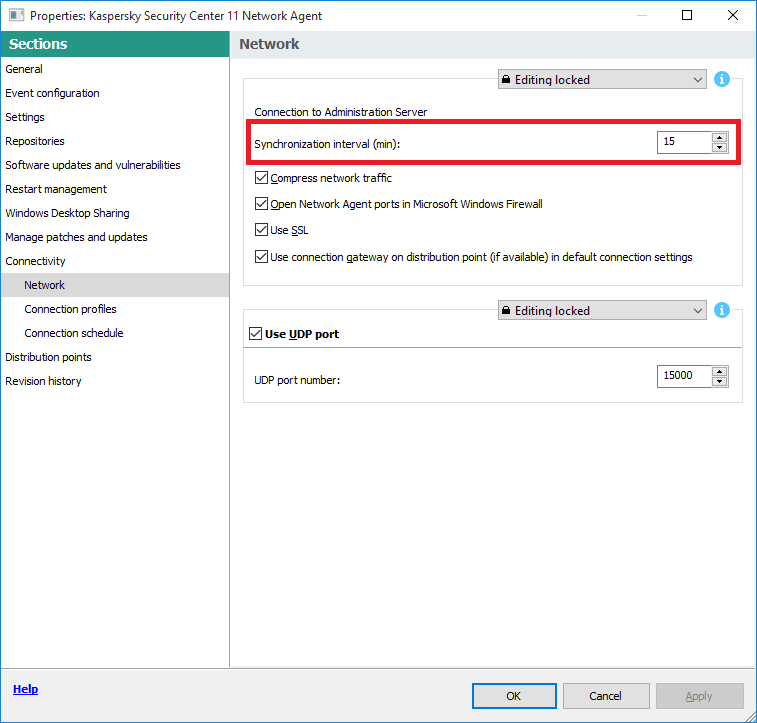Click the Apply button
The height and width of the screenshot is (723, 757).
pos(699,696)
